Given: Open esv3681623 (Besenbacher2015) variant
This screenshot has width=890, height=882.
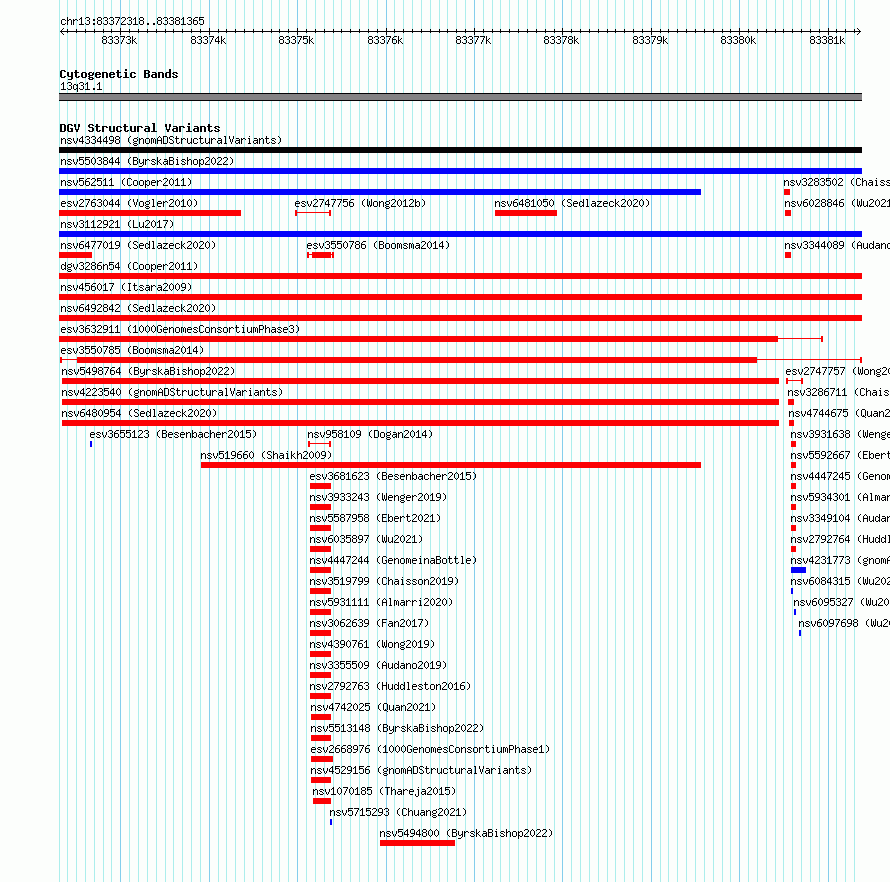Looking at the screenshot, I should [x=393, y=476].
